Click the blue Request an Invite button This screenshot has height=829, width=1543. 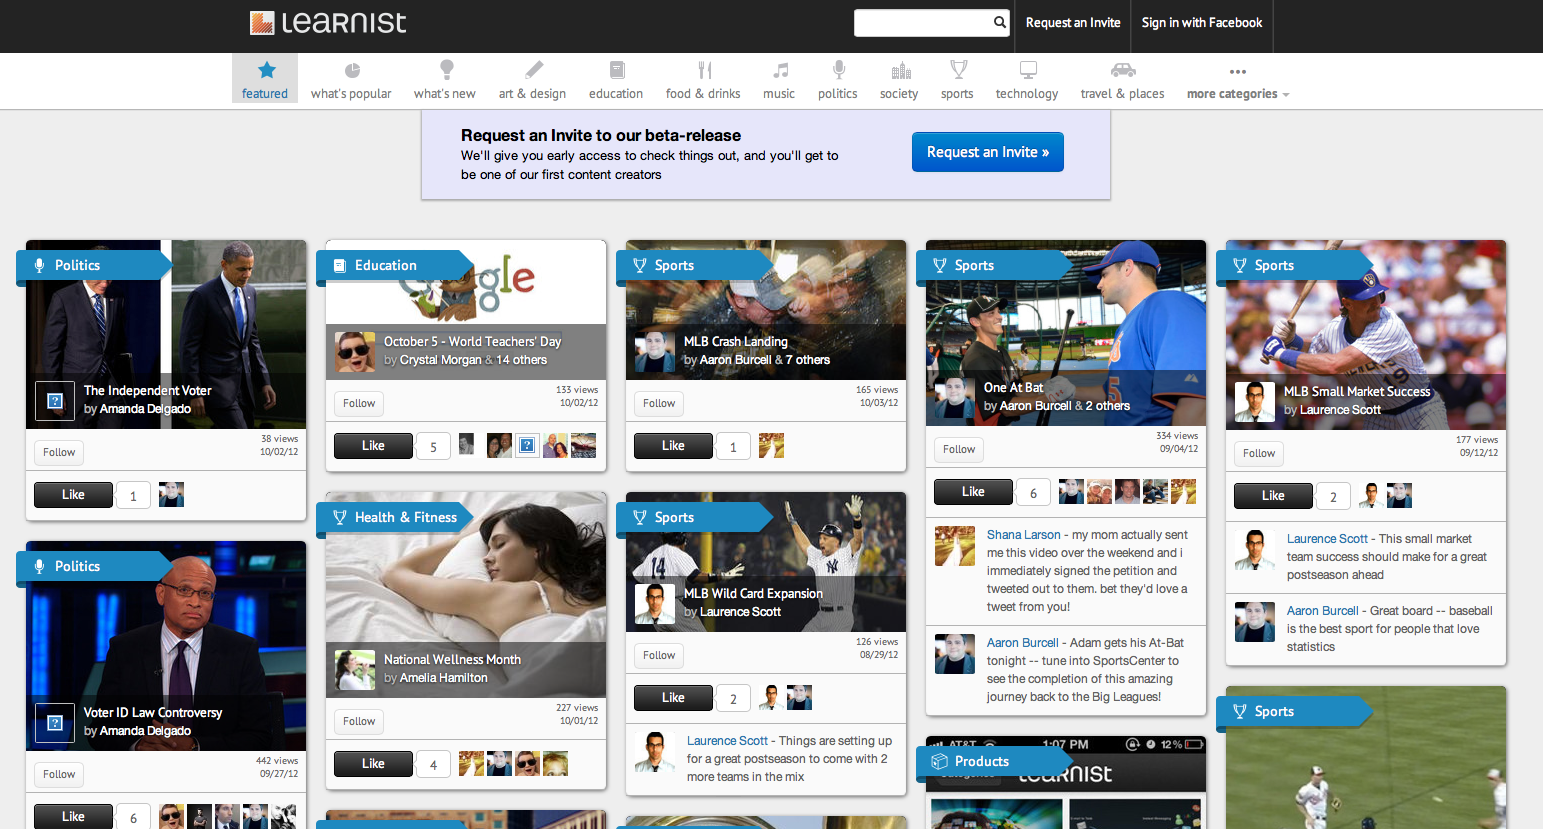pyautogui.click(x=987, y=152)
